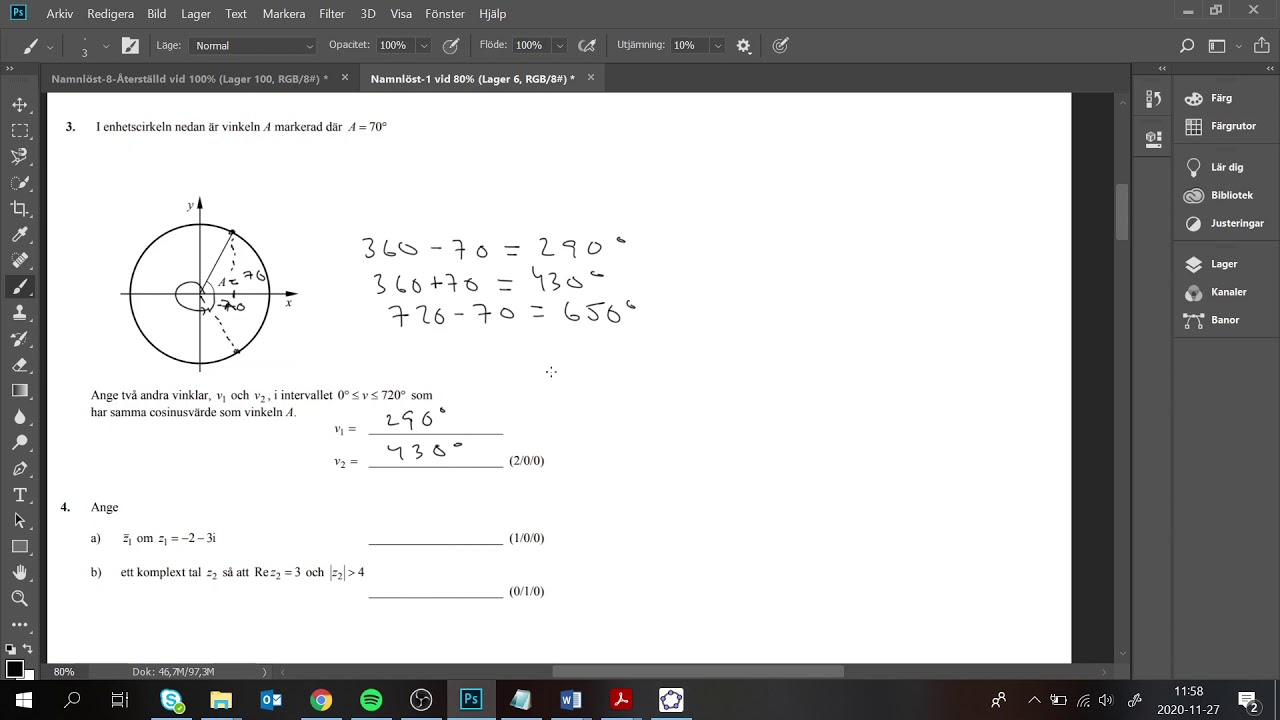Select the Gradient tool
The width and height of the screenshot is (1280, 720).
click(19, 391)
